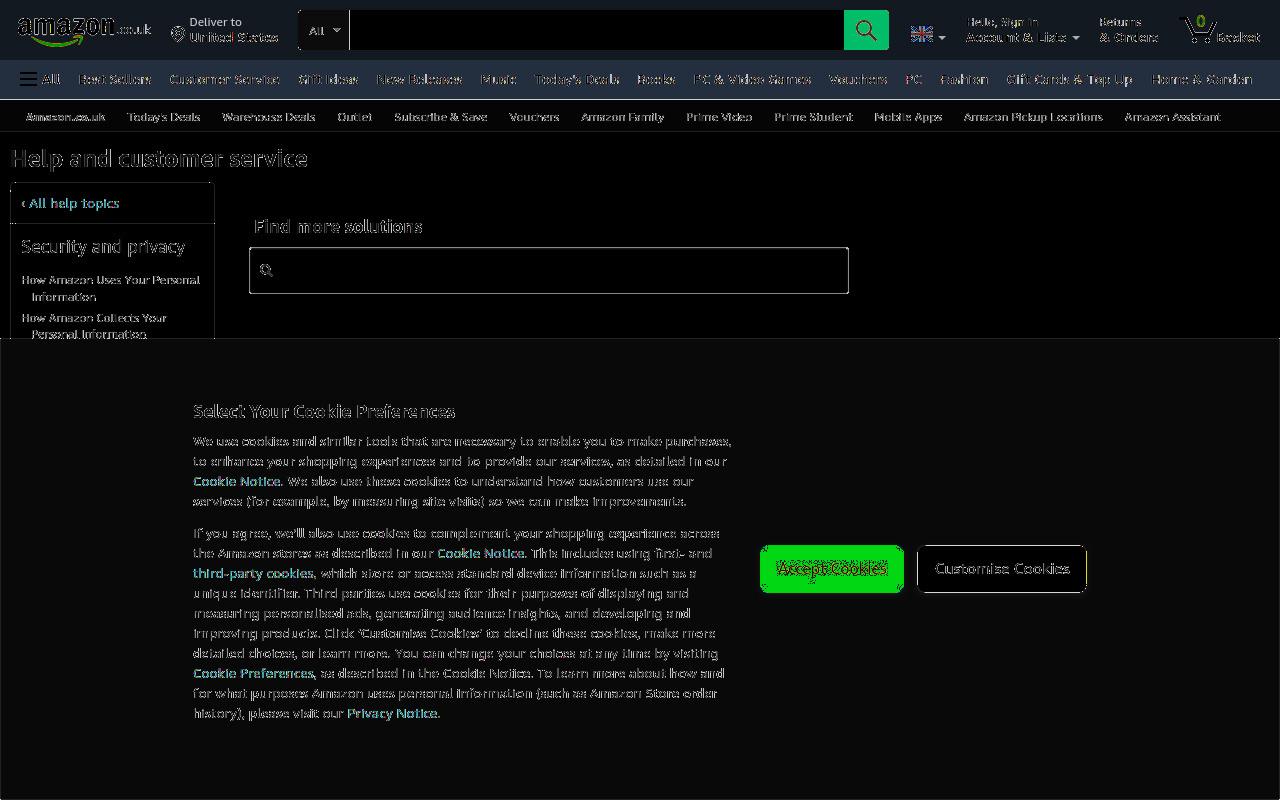1280x800 pixels.
Task: Expand the All search category dropdown
Action: pos(324,30)
